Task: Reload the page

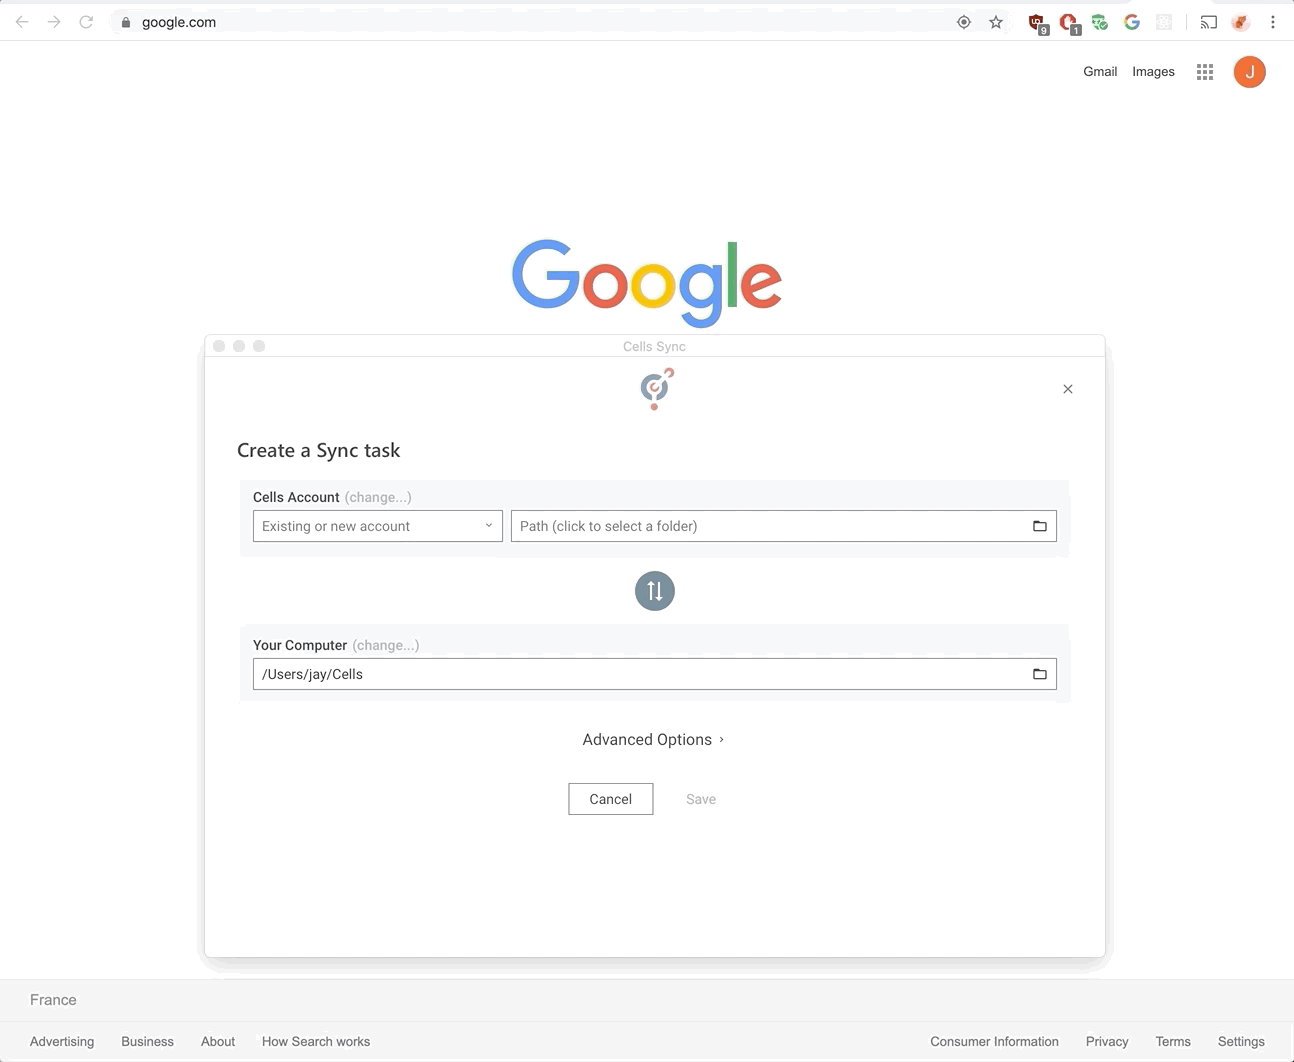Action: pos(86,22)
